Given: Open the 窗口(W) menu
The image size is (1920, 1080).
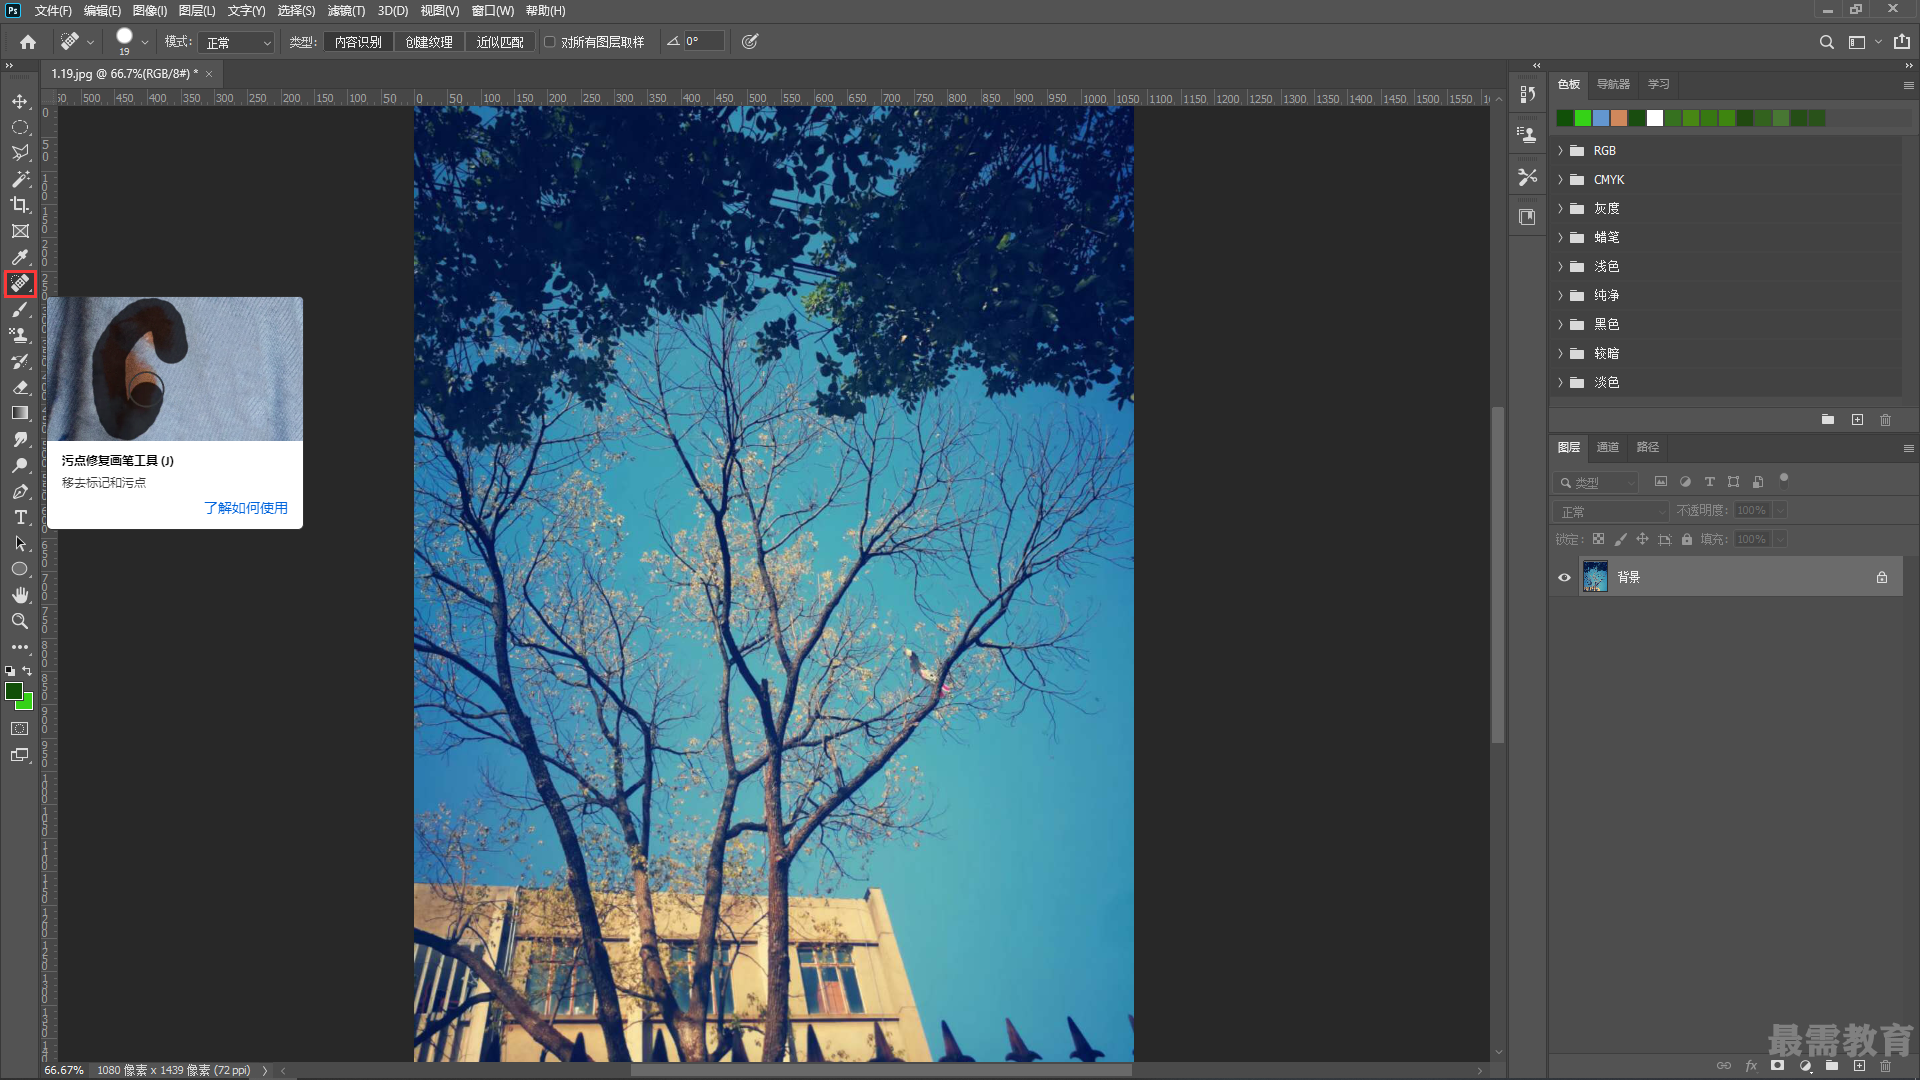Looking at the screenshot, I should [492, 10].
